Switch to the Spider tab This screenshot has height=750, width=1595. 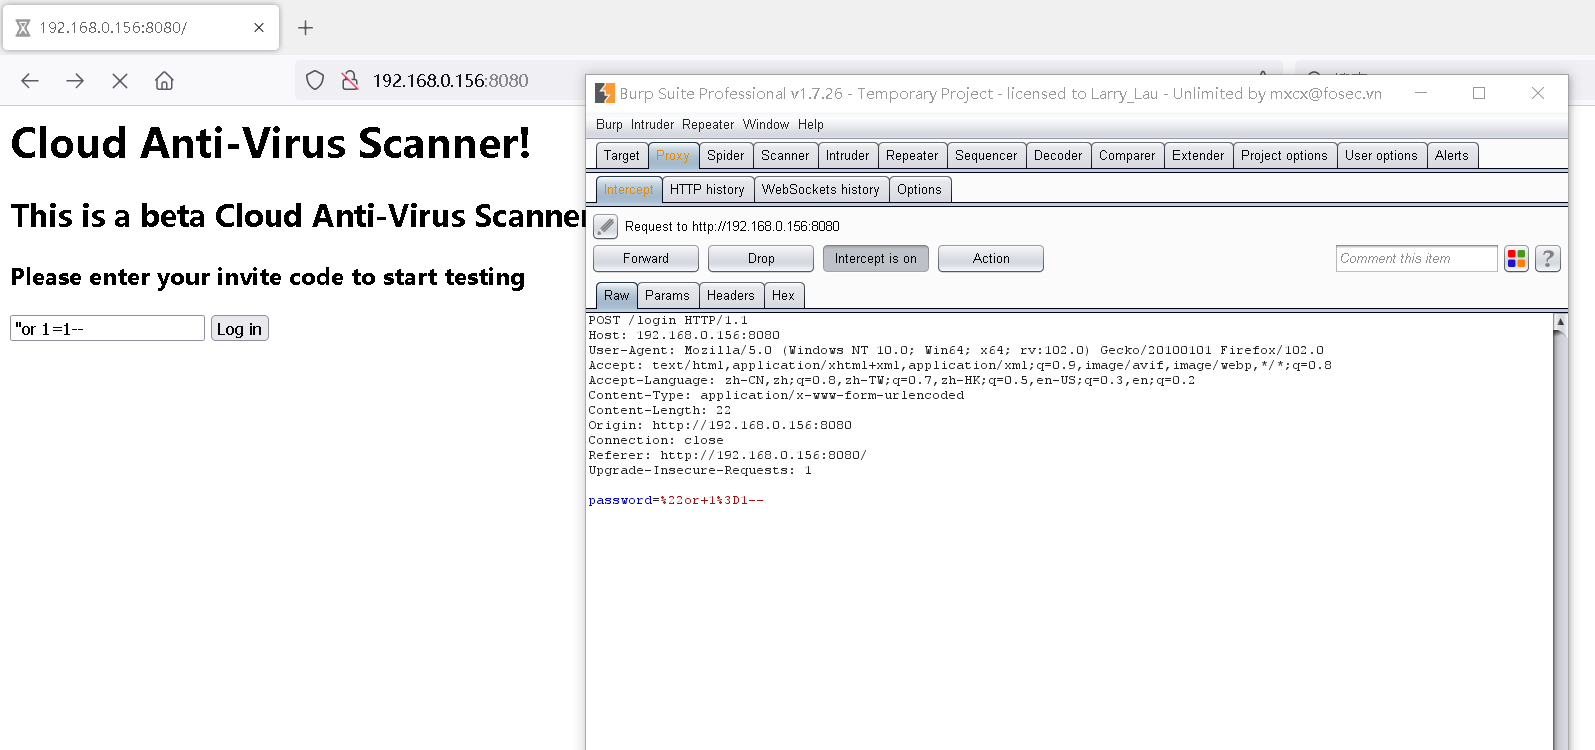click(726, 156)
